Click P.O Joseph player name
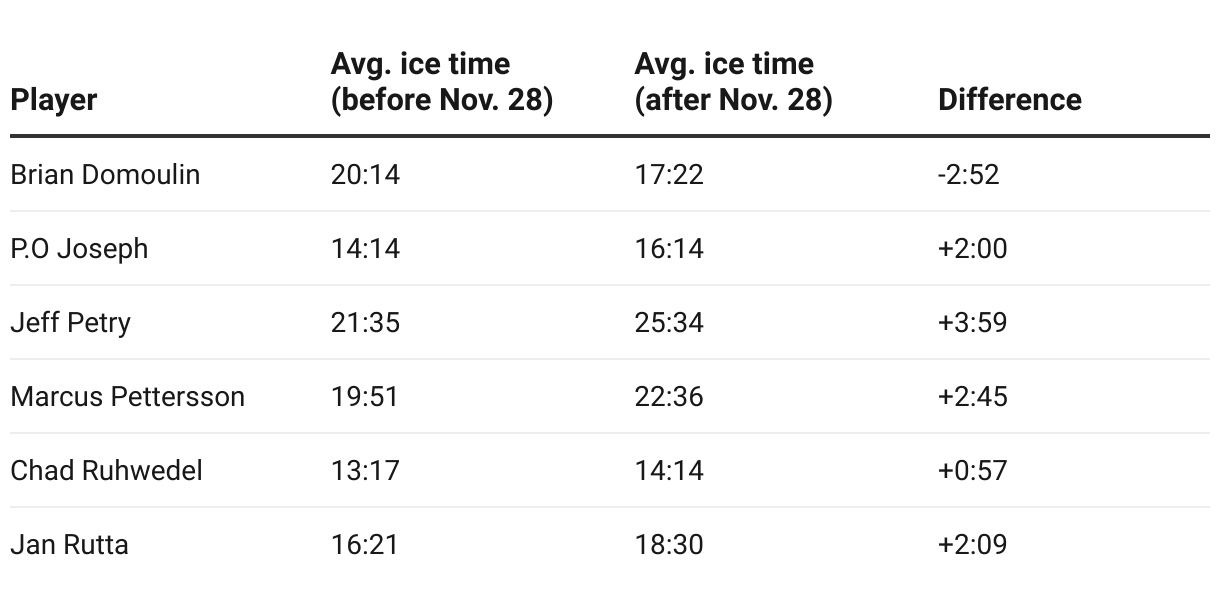The width and height of the screenshot is (1220, 590). [79, 248]
